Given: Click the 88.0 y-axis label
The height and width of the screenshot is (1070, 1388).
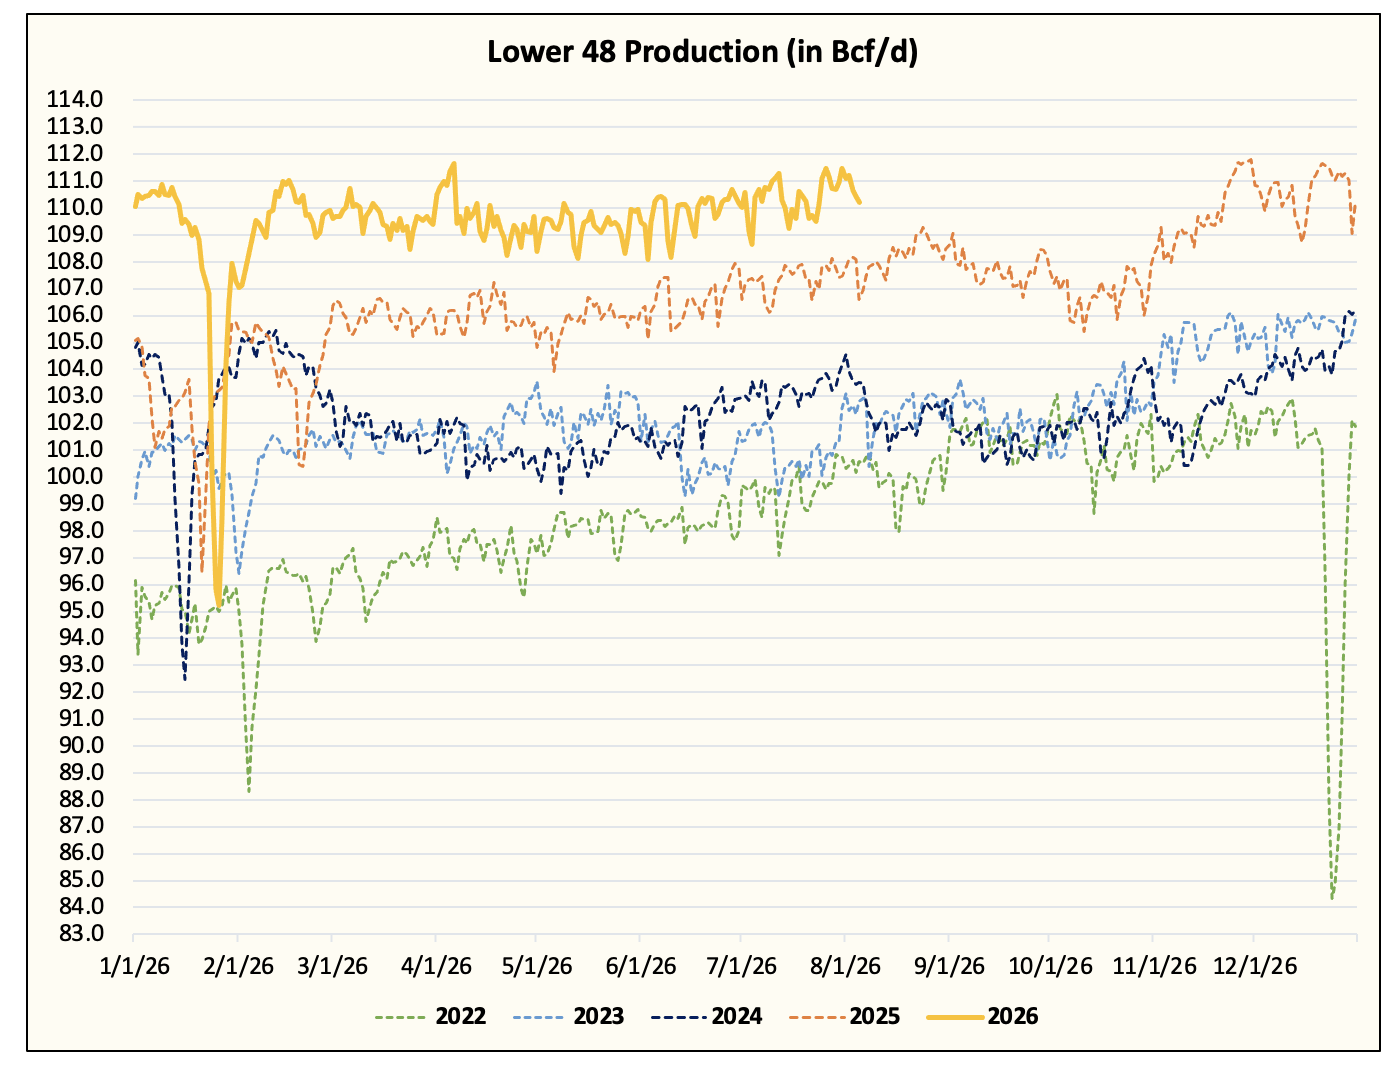Looking at the screenshot, I should tap(80, 800).
